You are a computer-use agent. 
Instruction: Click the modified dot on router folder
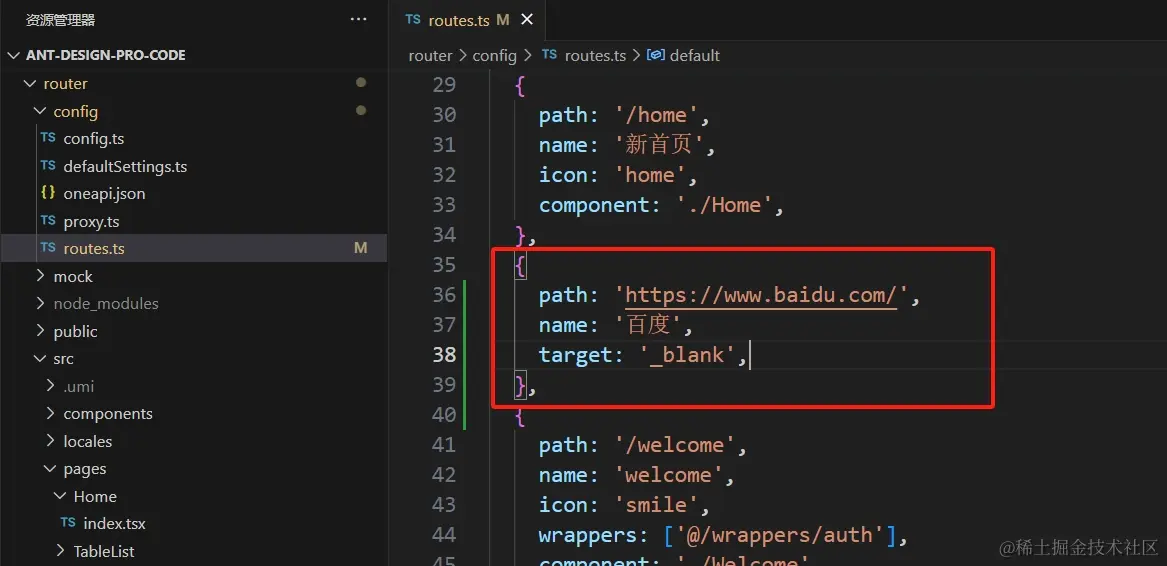(361, 83)
